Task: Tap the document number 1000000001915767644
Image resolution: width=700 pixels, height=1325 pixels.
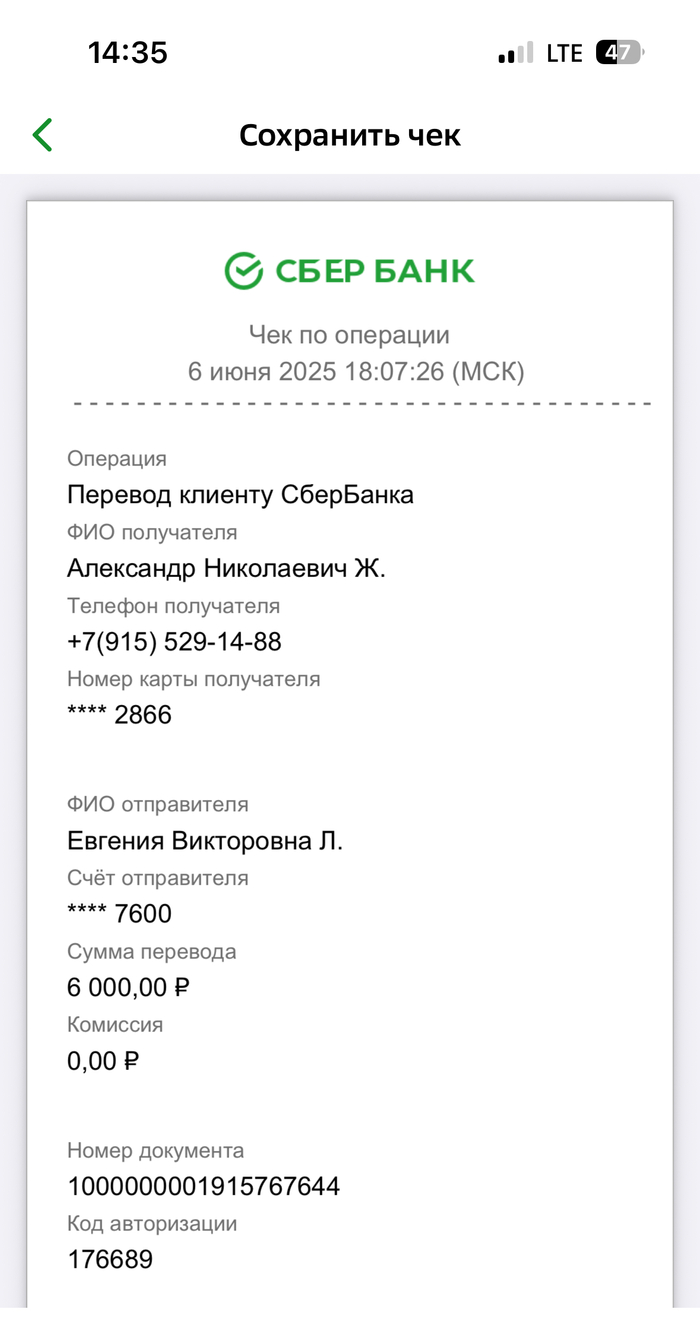Action: 204,1186
